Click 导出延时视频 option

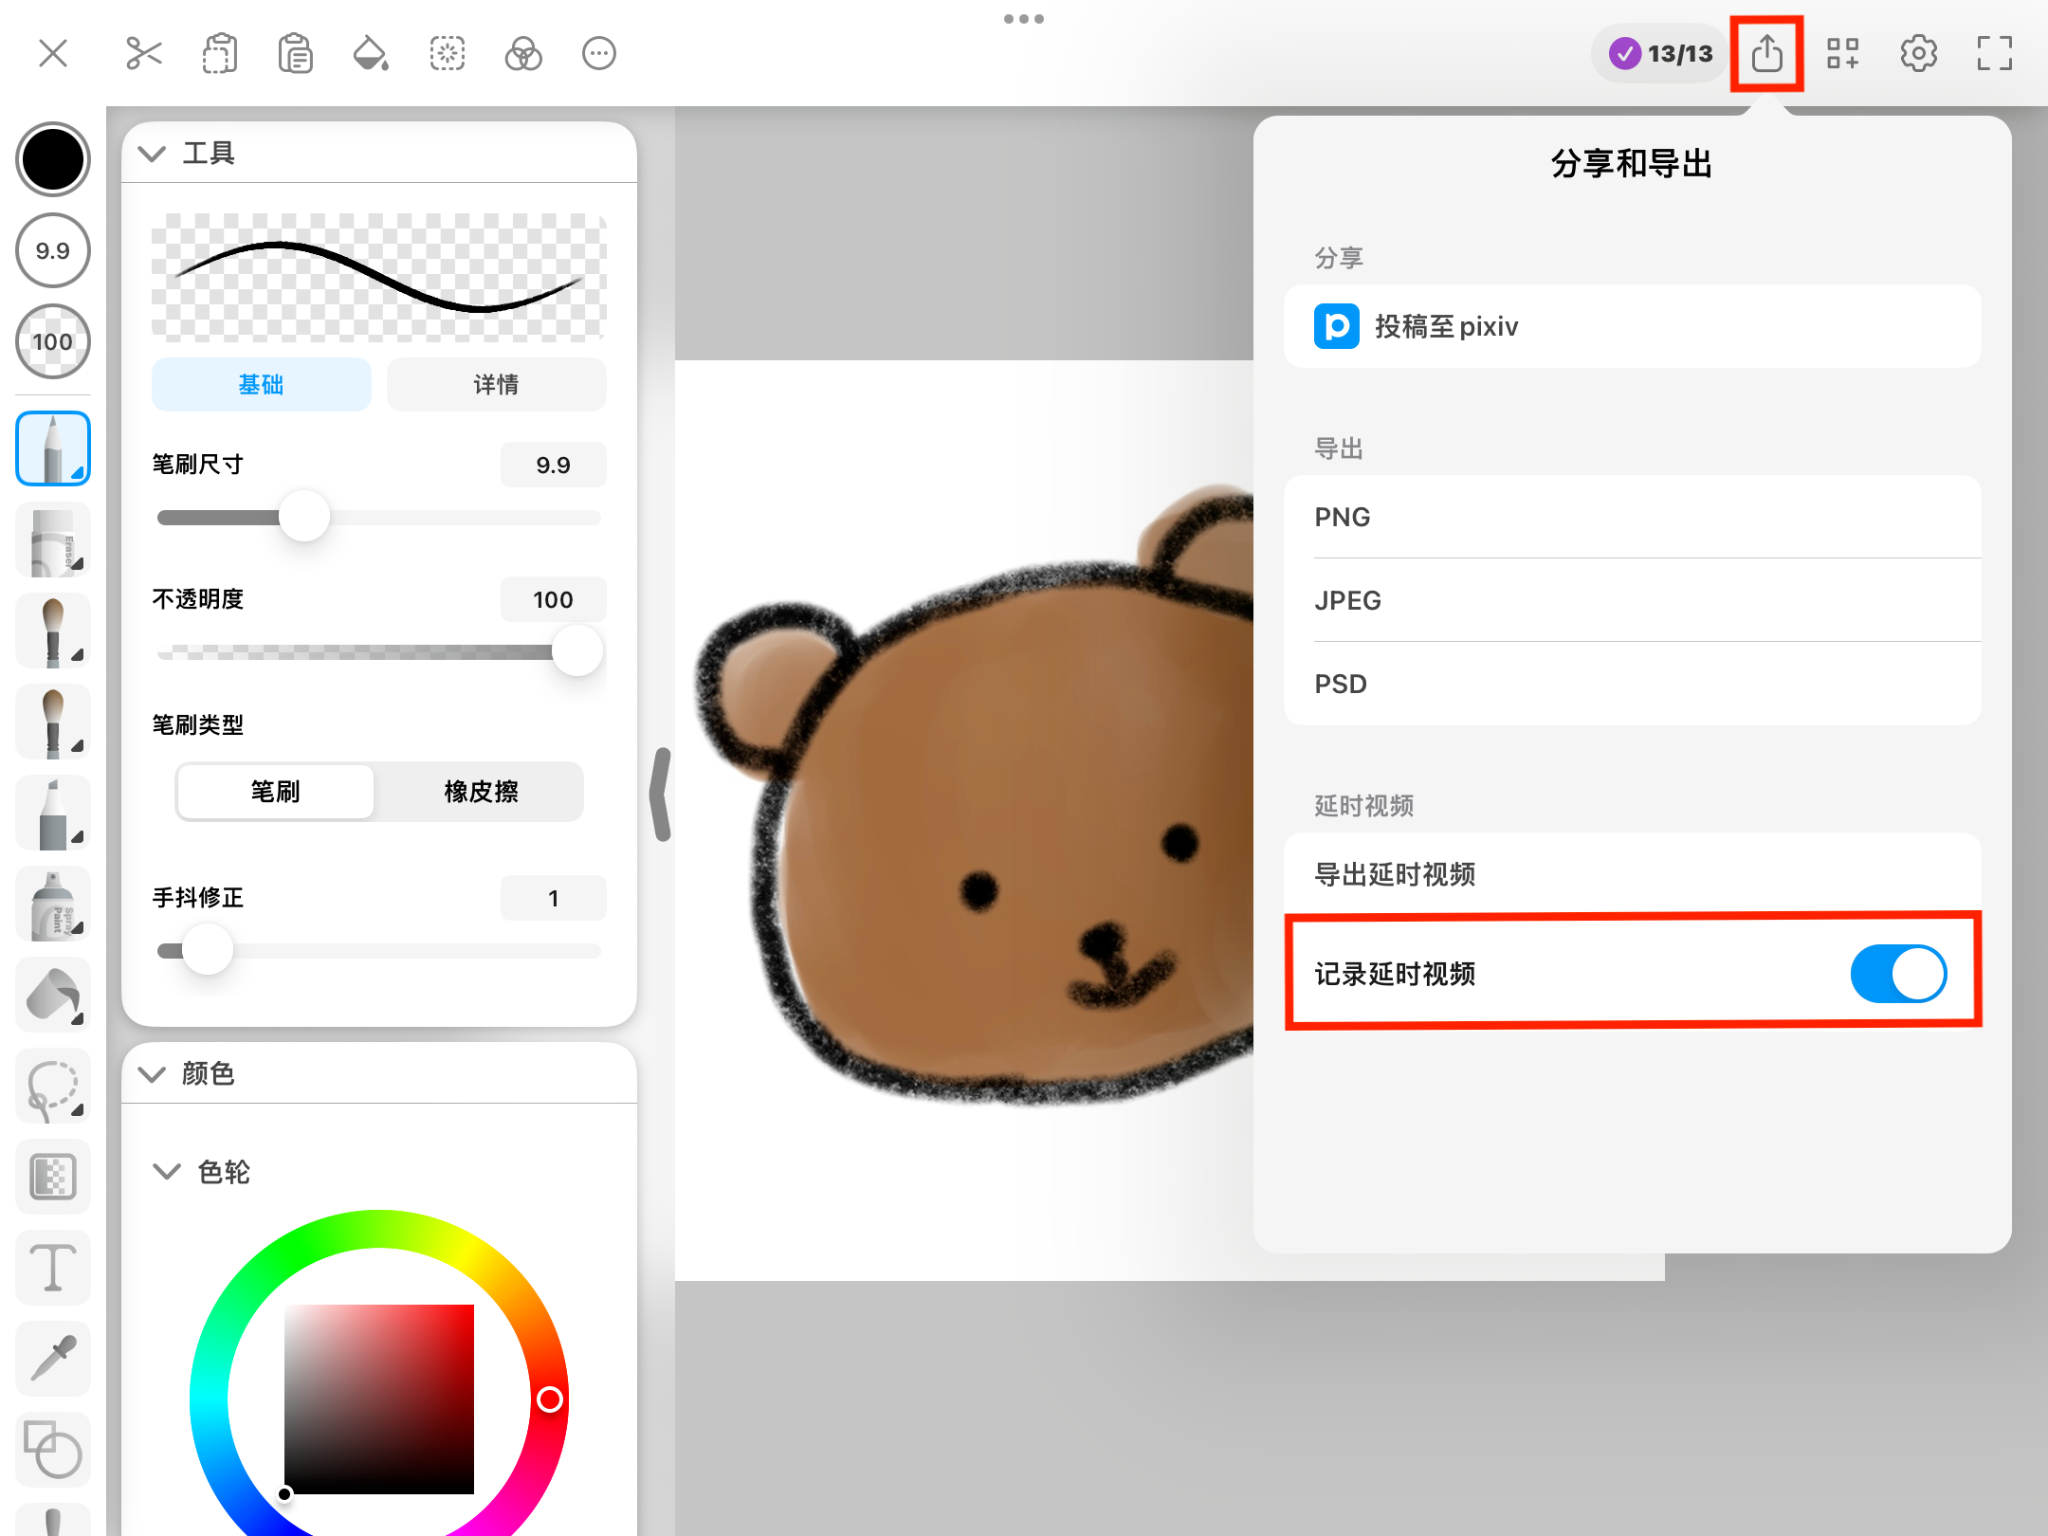[1632, 874]
